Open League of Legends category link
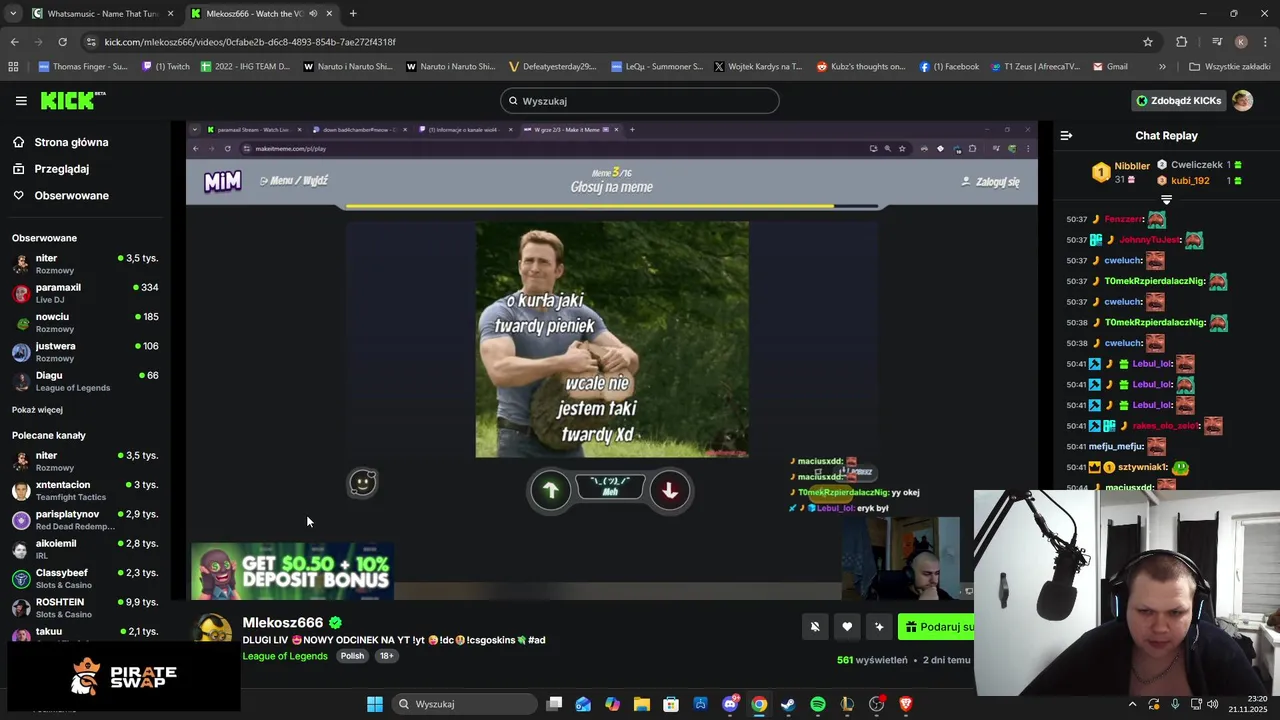The height and width of the screenshot is (720, 1280). [x=285, y=656]
